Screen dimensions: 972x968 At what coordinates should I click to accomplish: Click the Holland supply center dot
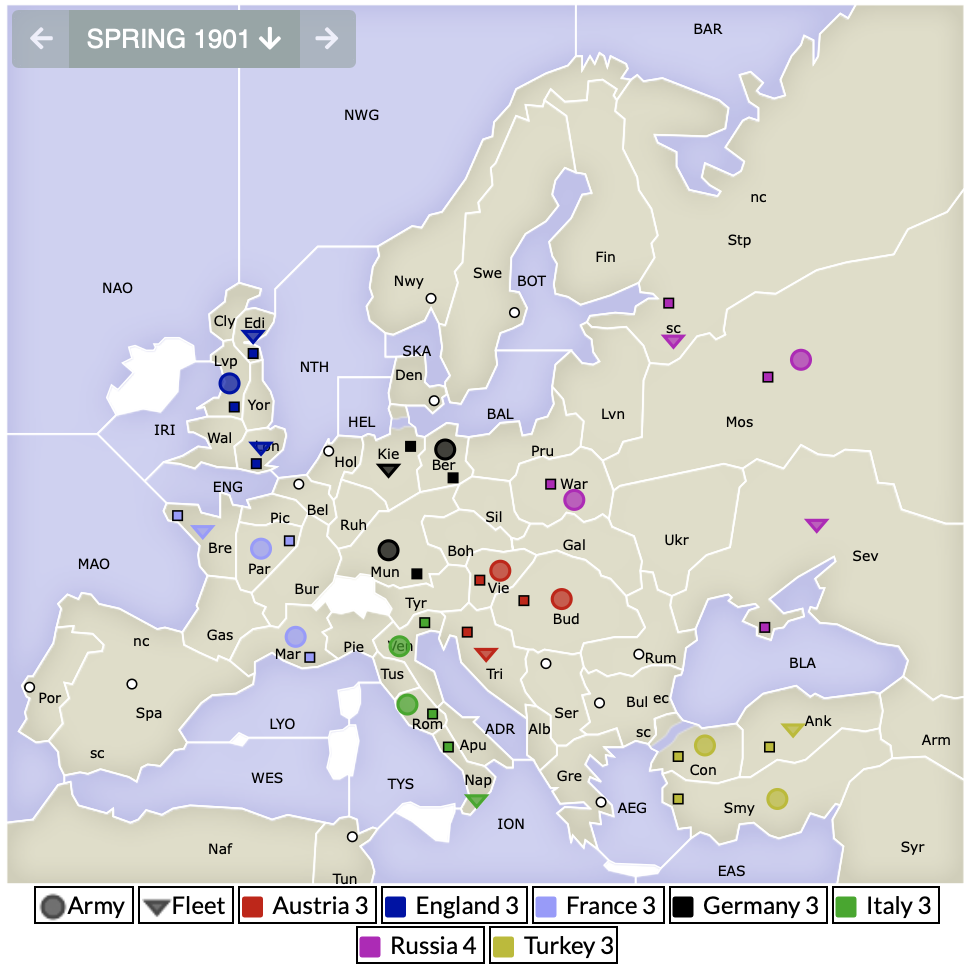329,451
